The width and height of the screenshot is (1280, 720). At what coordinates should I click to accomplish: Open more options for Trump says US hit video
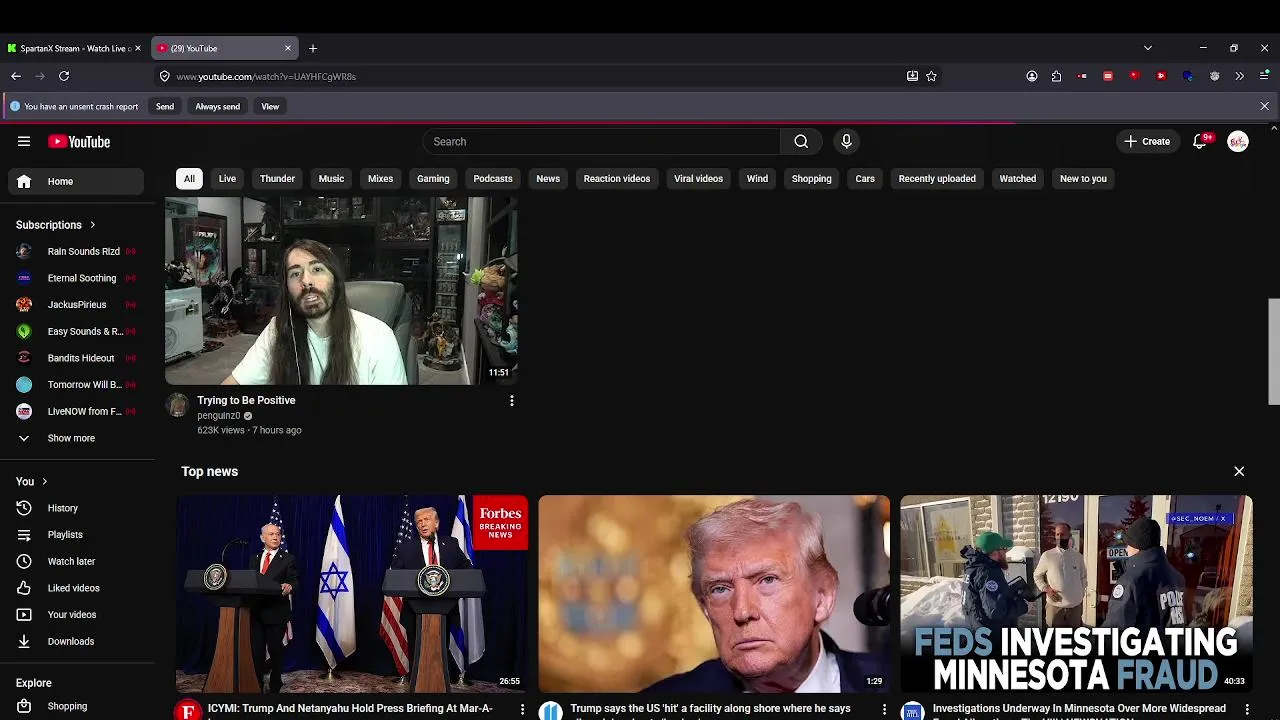[884, 709]
